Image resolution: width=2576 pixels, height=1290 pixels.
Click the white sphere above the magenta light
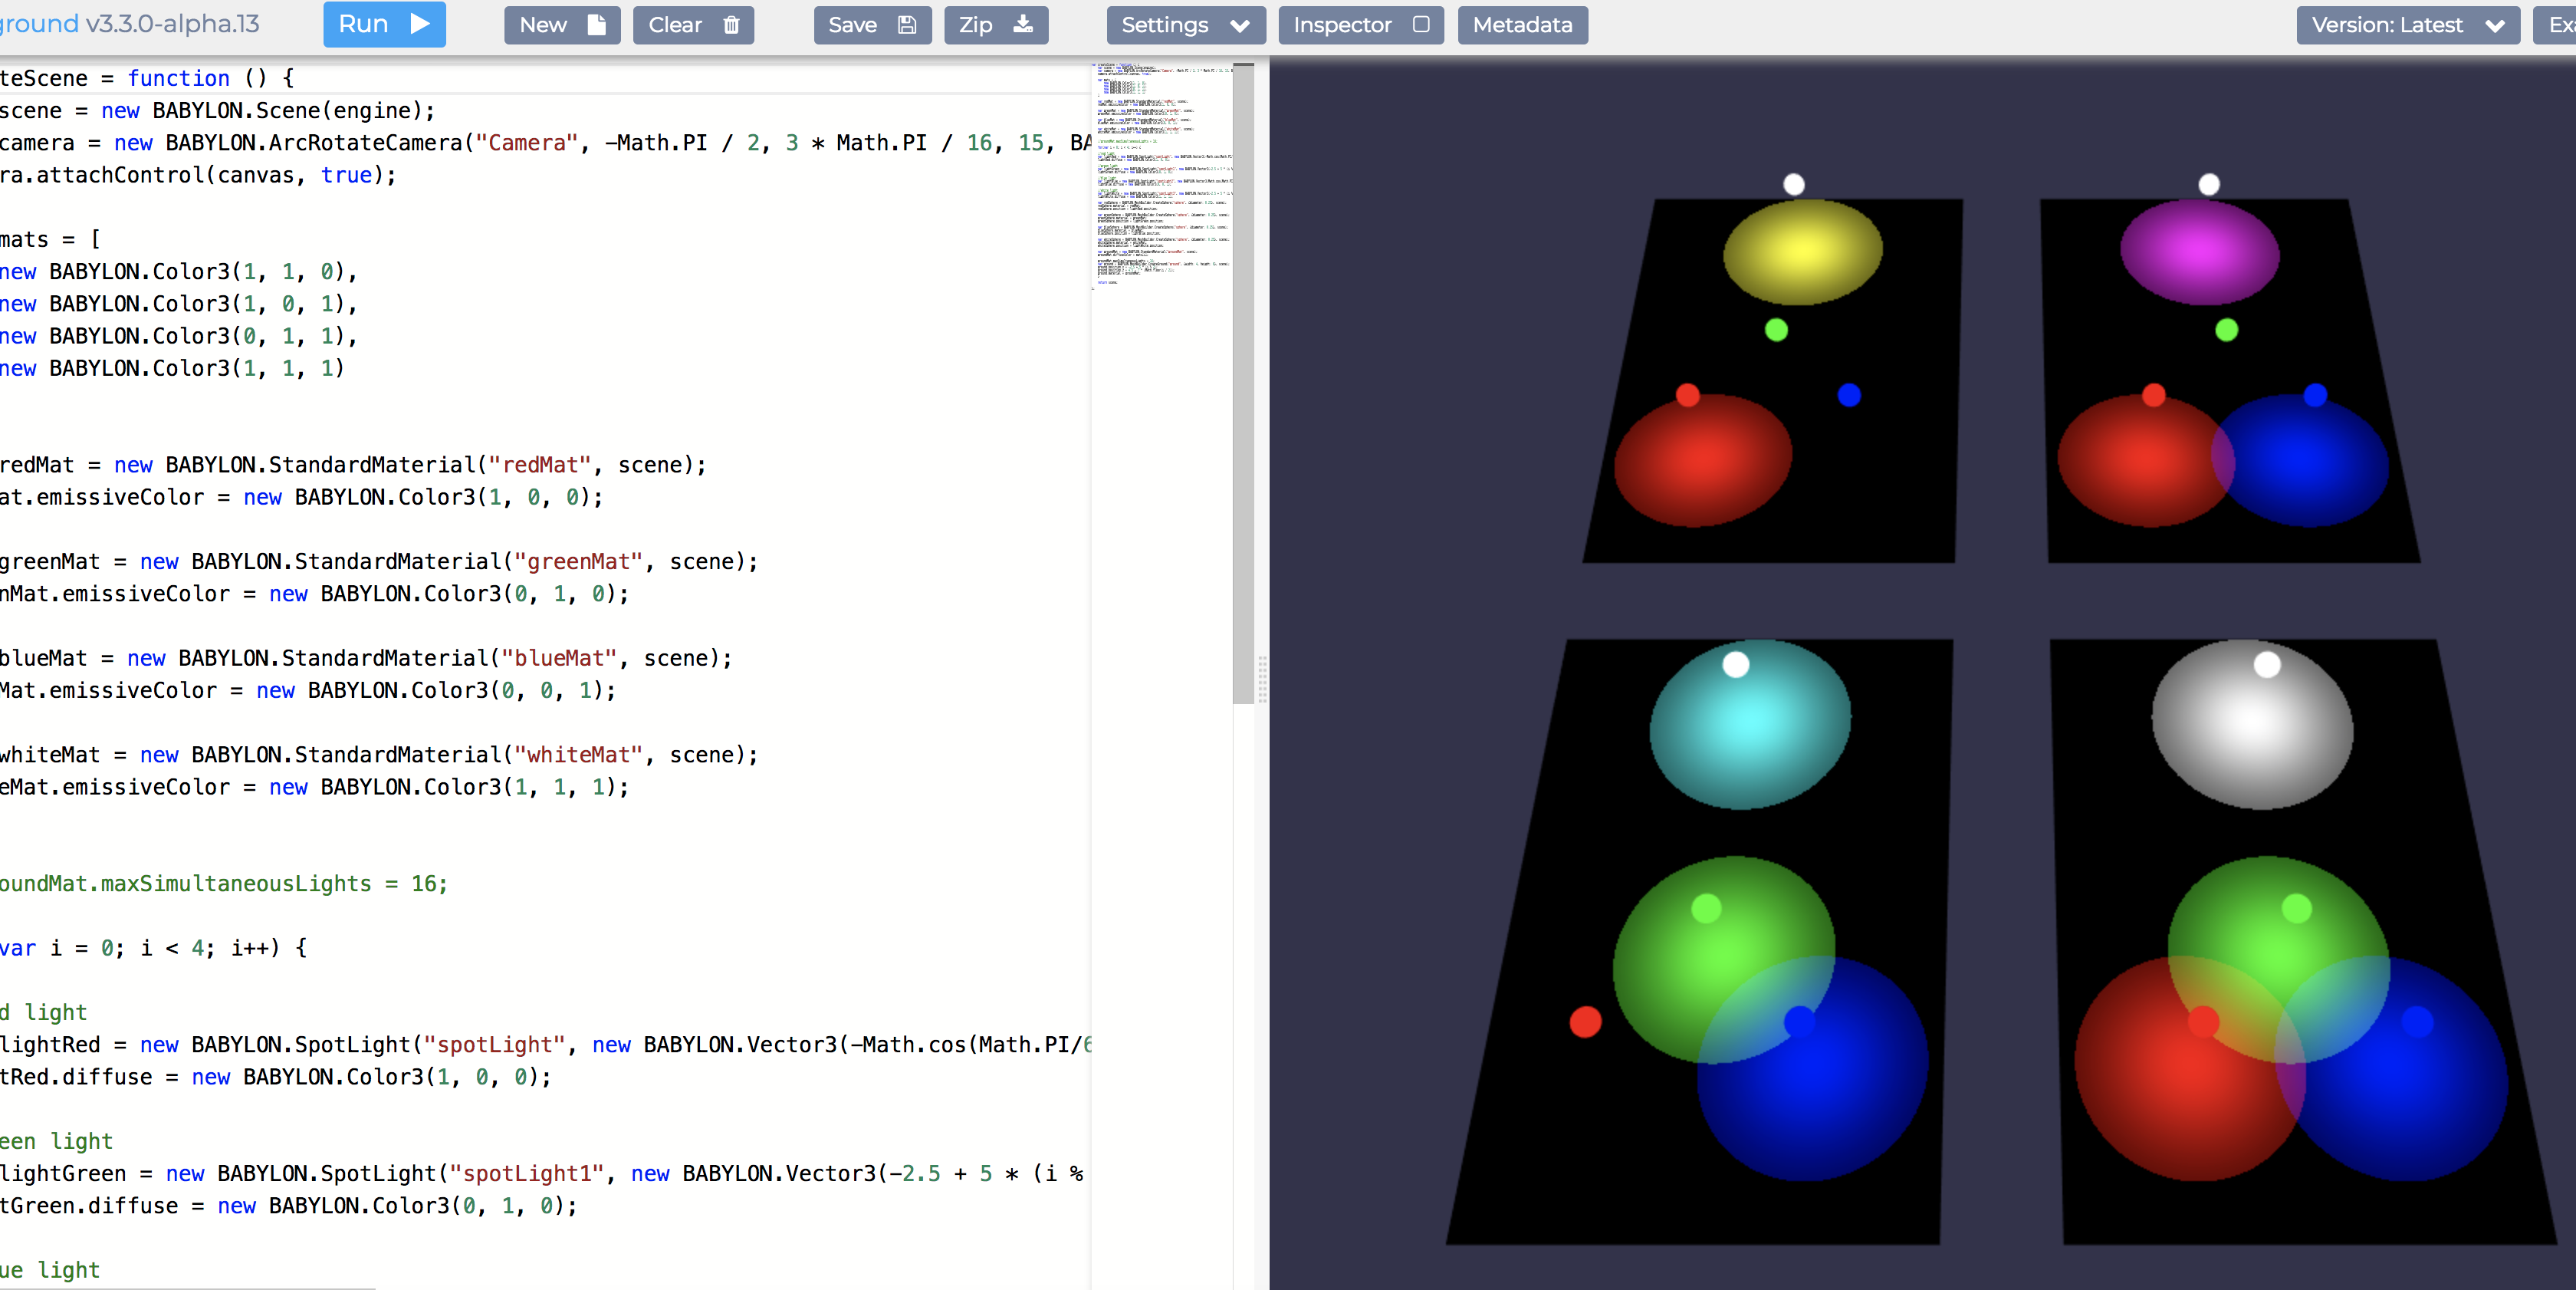[2208, 184]
